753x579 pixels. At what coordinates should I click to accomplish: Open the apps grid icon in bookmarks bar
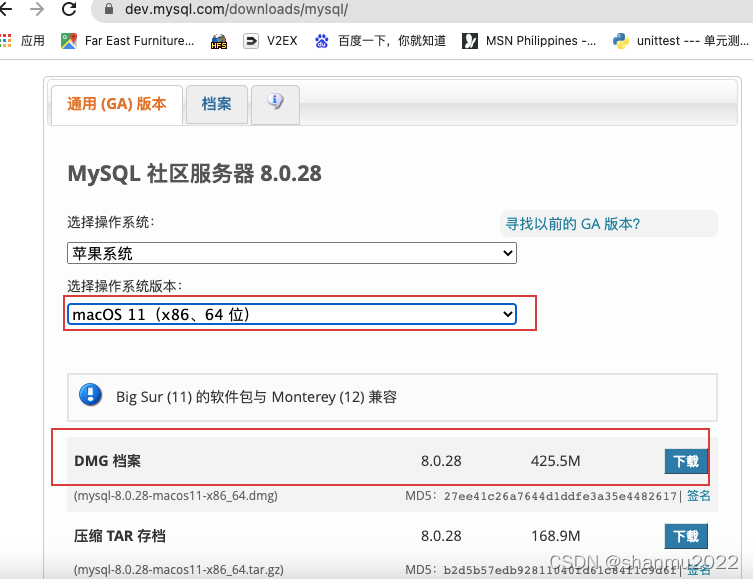point(6,41)
